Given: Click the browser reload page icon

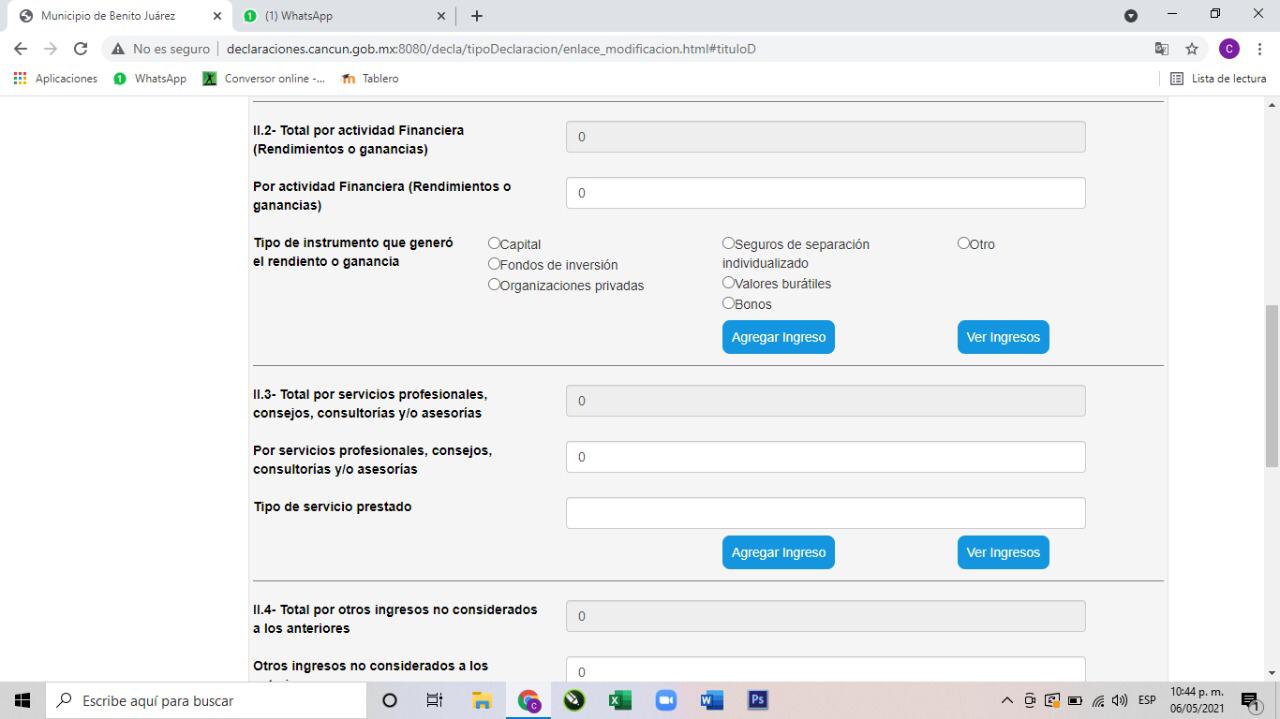Looking at the screenshot, I should point(80,49).
